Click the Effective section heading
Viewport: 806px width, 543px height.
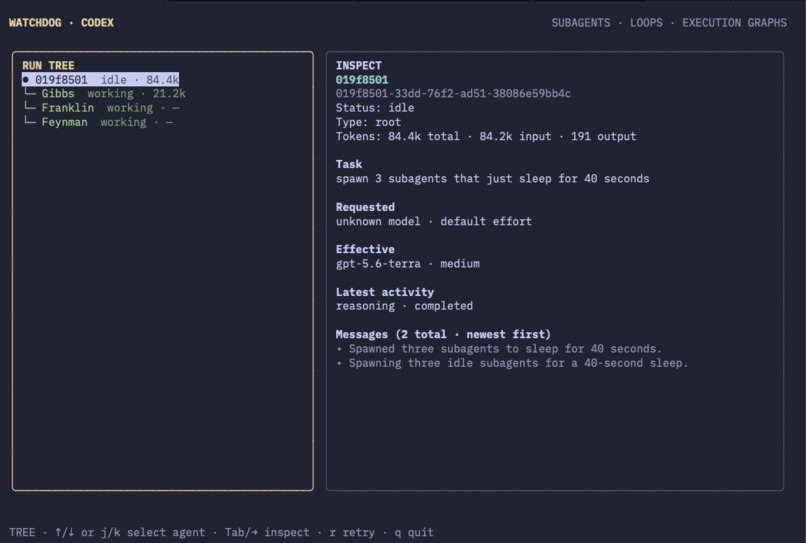click(365, 249)
